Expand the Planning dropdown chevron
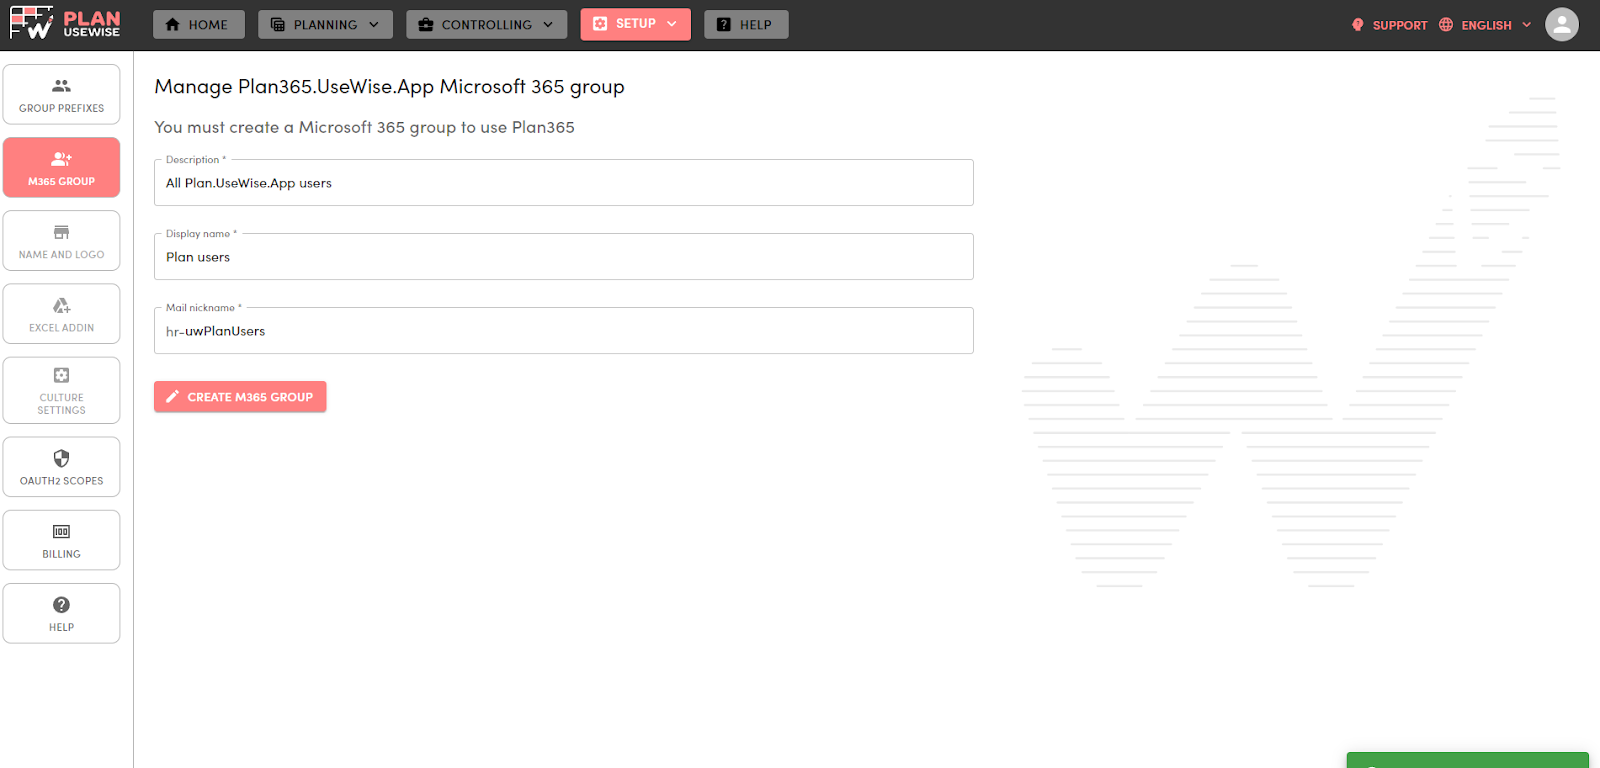 pos(374,25)
